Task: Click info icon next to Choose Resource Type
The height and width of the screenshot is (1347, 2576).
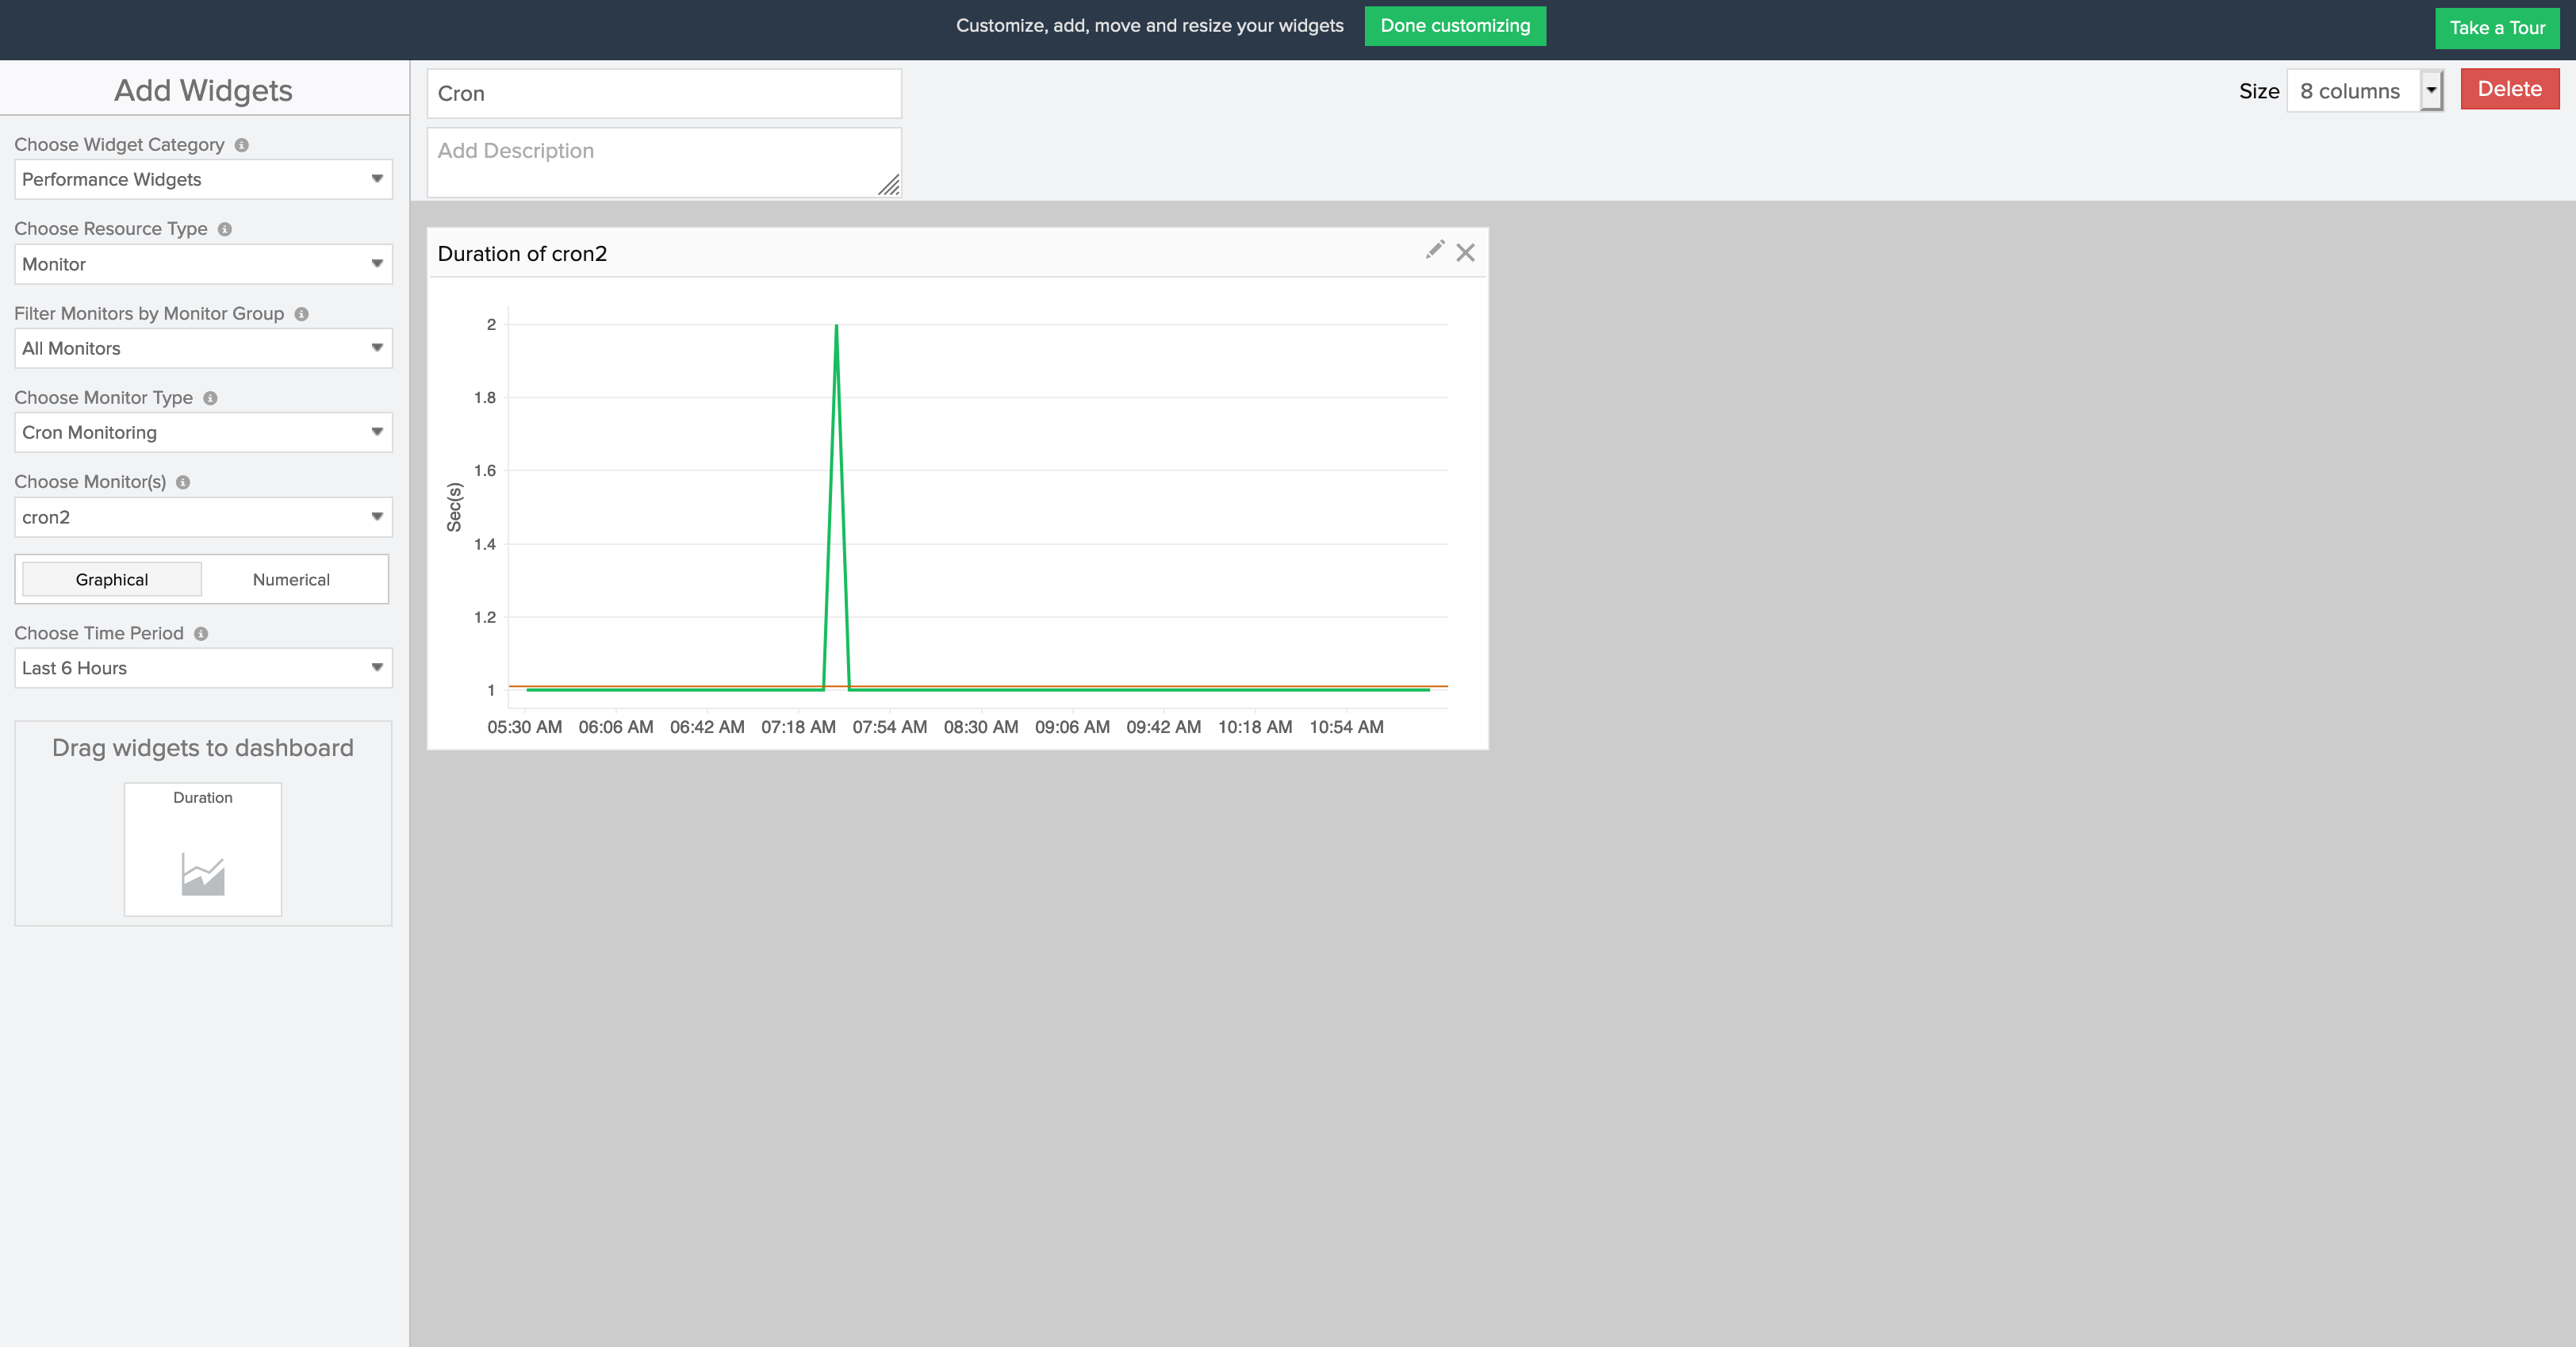Action: (225, 229)
